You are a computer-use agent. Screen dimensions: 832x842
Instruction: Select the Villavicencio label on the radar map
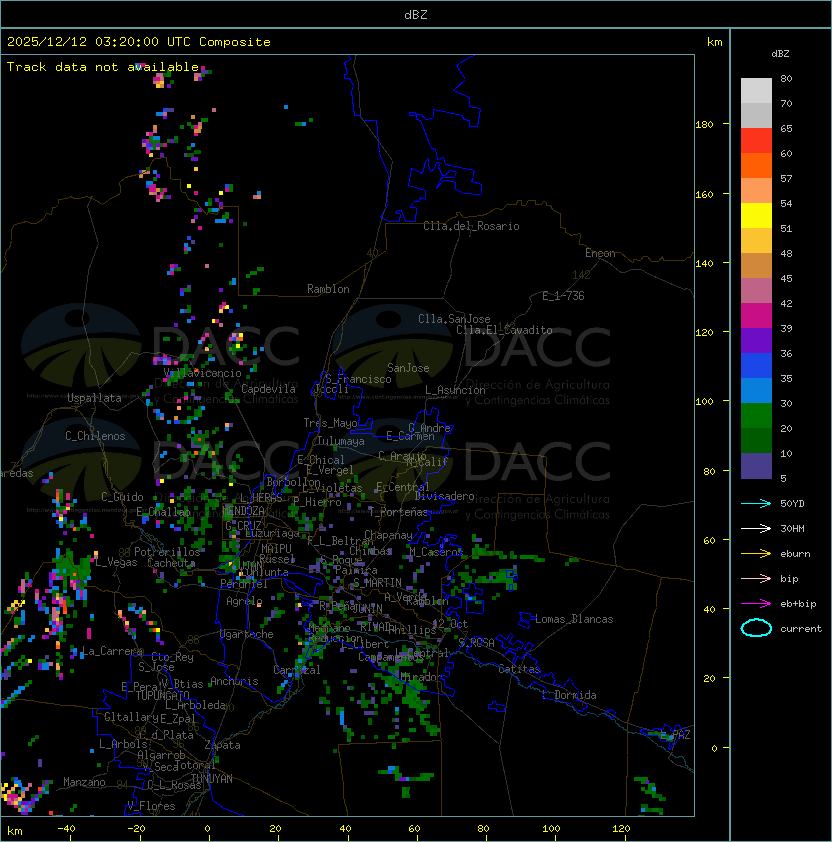point(204,372)
